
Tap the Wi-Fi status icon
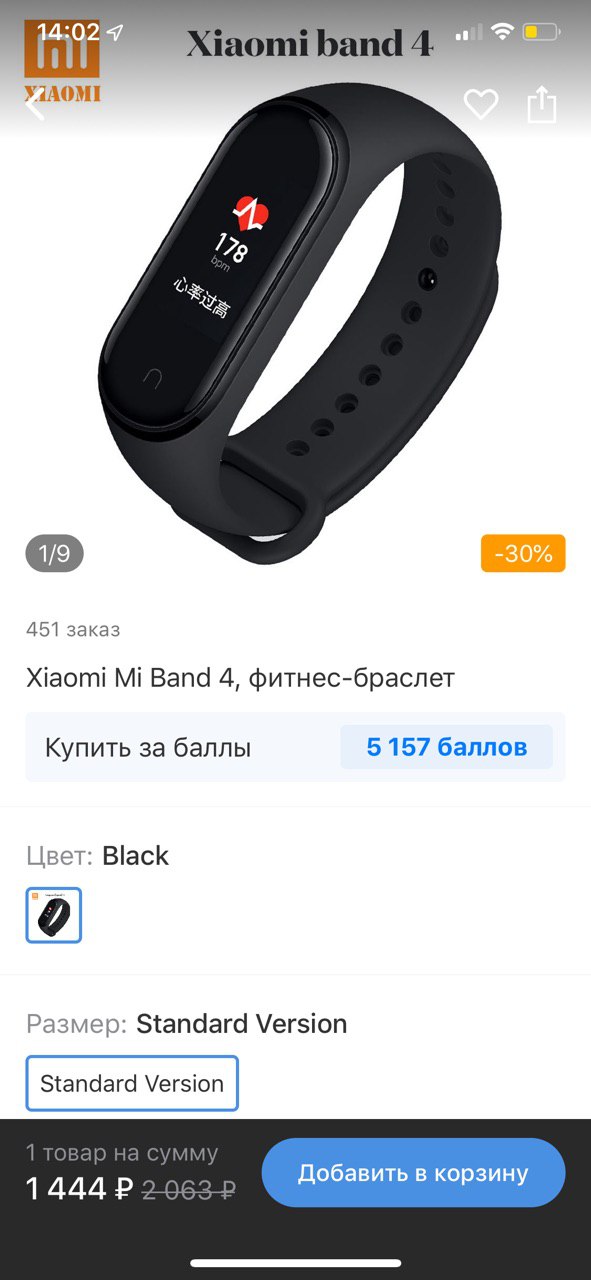pos(502,32)
